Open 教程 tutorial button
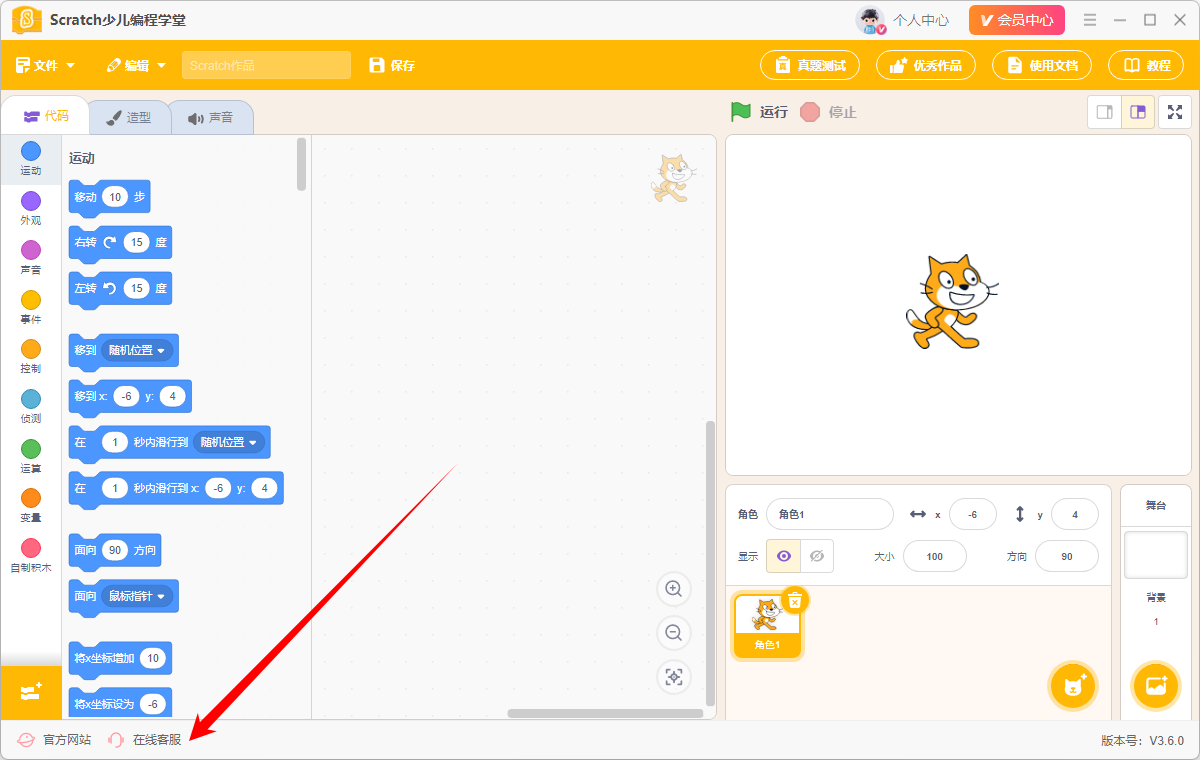Viewport: 1200px width, 760px height. [1146, 65]
